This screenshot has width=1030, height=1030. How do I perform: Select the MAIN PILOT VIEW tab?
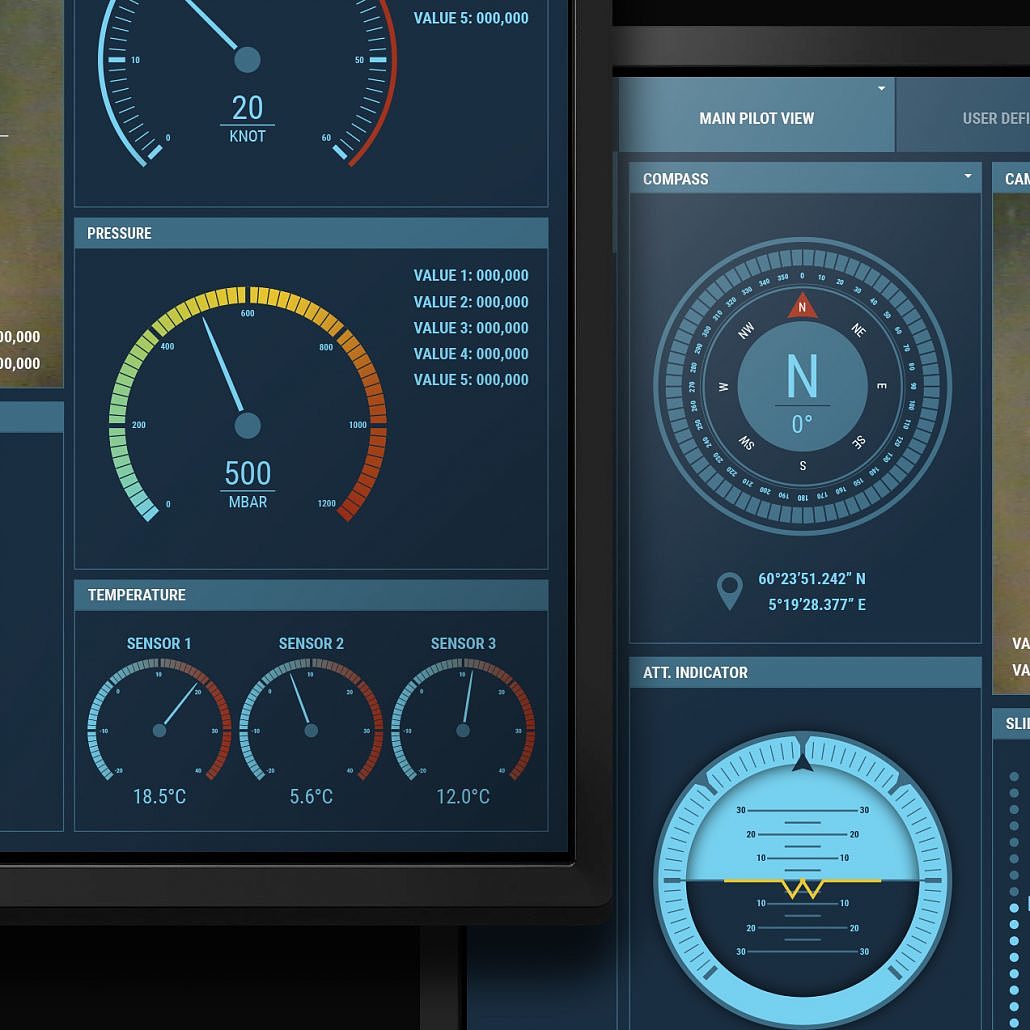pyautogui.click(x=756, y=117)
